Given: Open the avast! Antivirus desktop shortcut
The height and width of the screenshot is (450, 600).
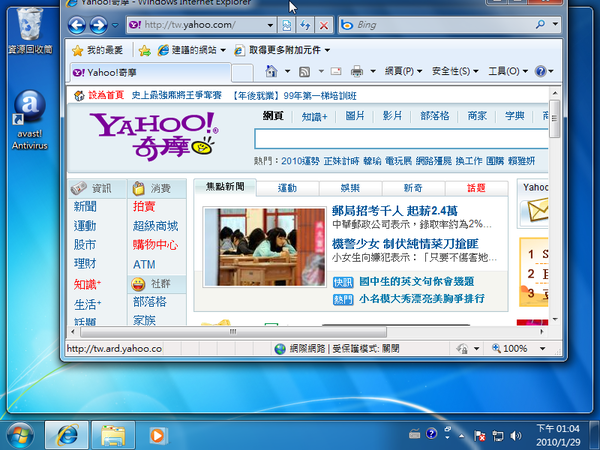Looking at the screenshot, I should point(30,120).
